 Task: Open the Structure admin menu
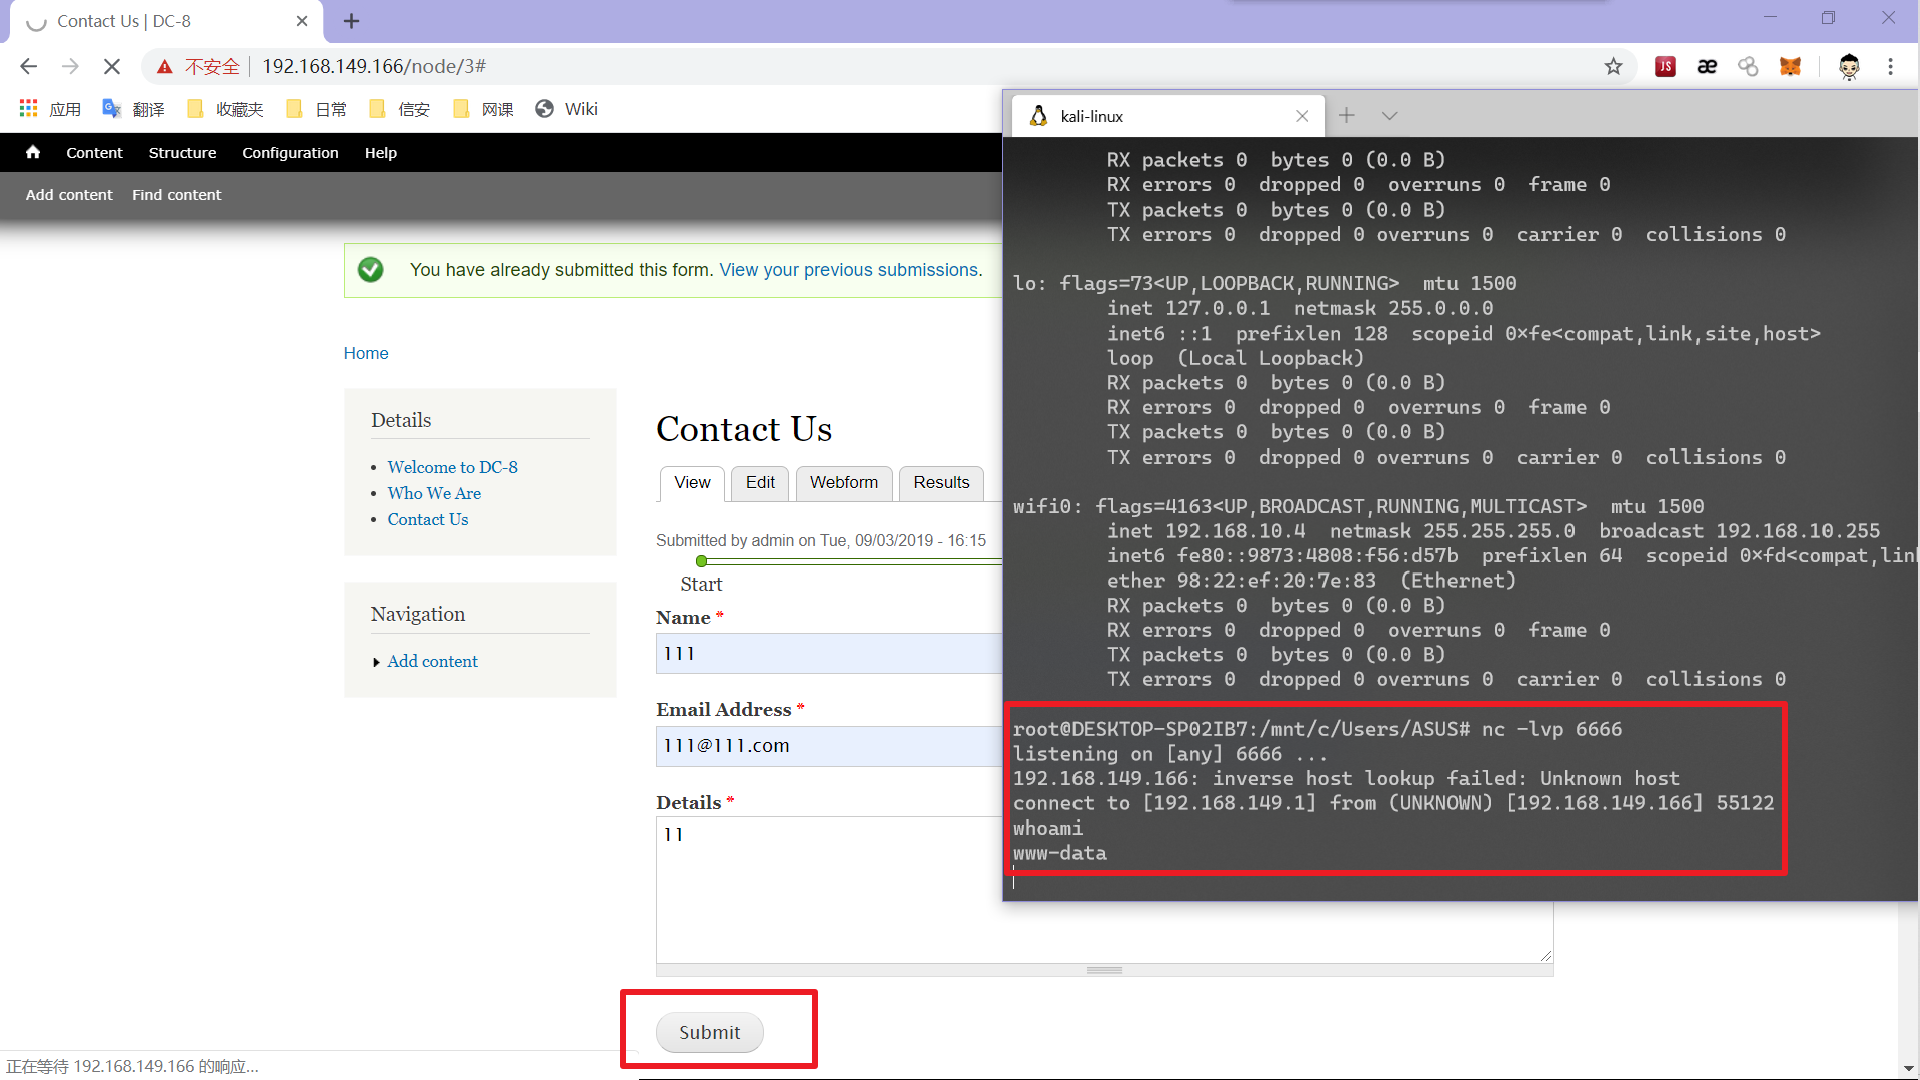click(x=182, y=152)
